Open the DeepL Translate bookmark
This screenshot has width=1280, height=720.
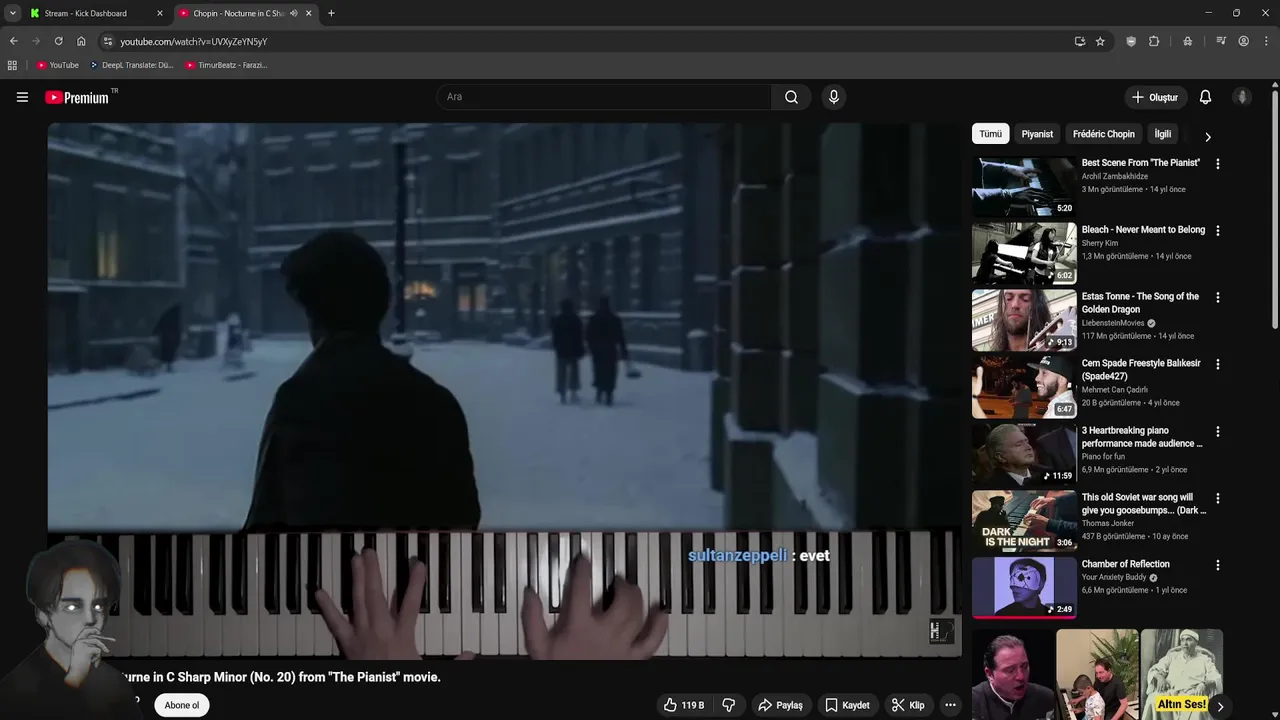coord(131,65)
